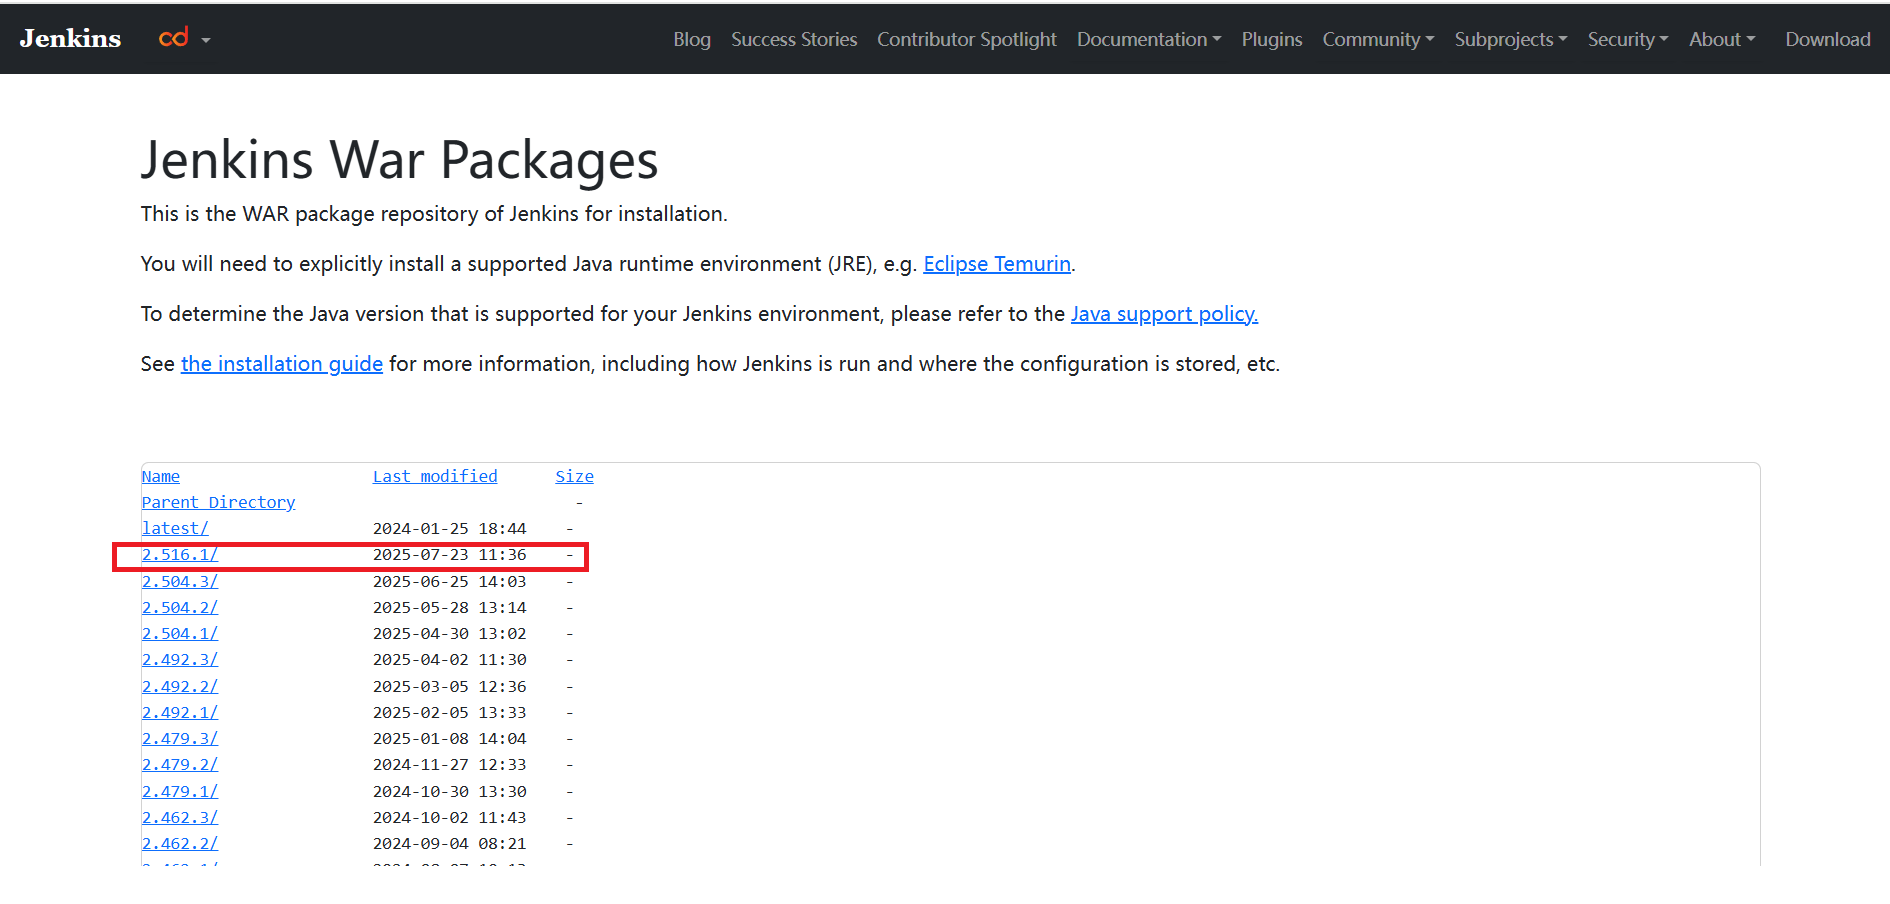
Task: Open the 2.504.3/ directory
Action: (x=180, y=581)
